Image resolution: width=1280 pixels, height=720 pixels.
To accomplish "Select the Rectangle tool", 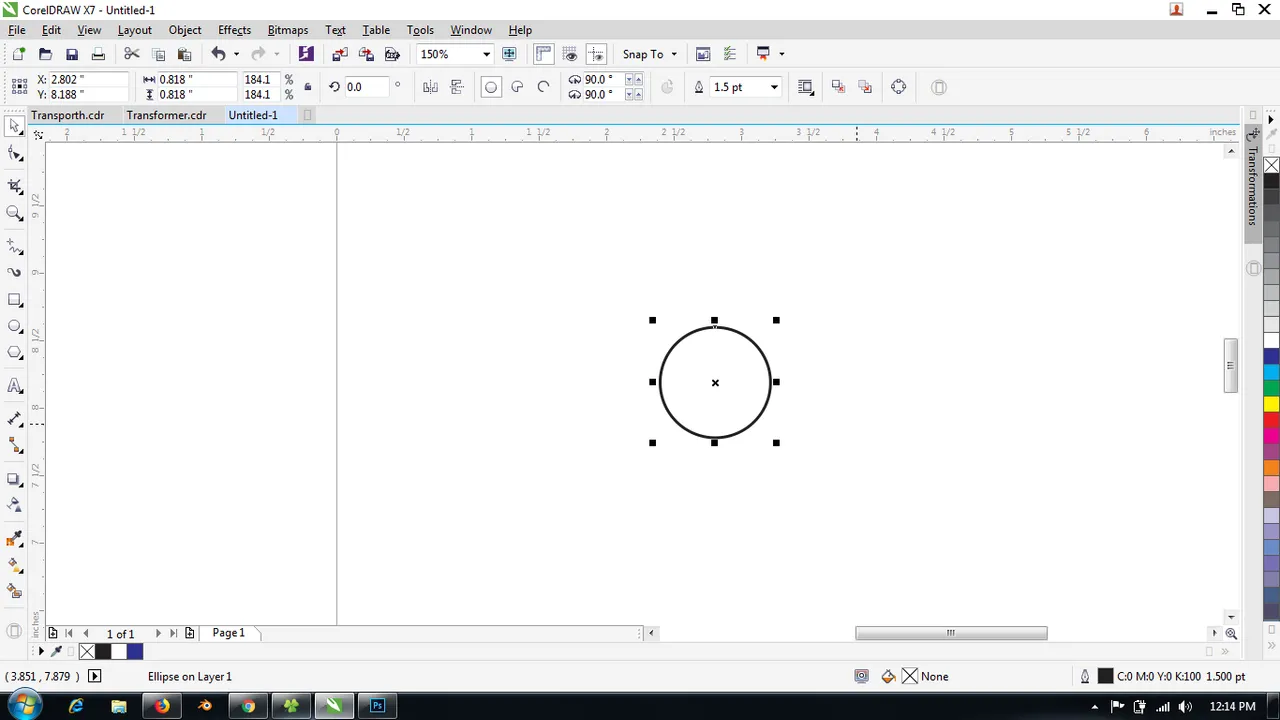I will 14,300.
